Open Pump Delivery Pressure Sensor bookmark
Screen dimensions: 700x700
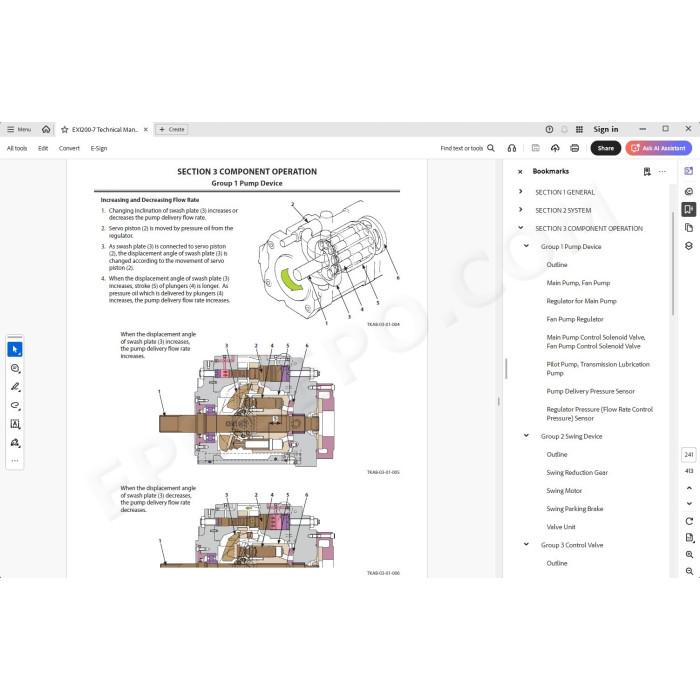point(590,392)
